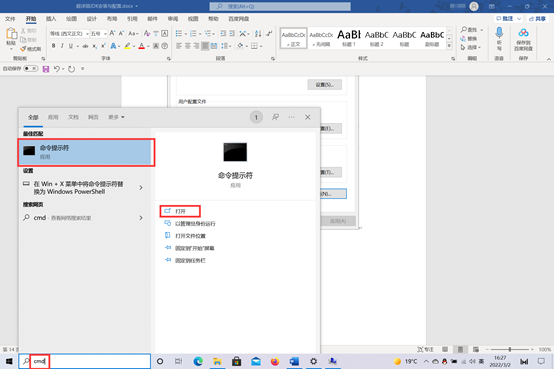The height and width of the screenshot is (369, 554).
Task: Toggle bold formatting in the ribbon
Action: pyautogui.click(x=53, y=46)
